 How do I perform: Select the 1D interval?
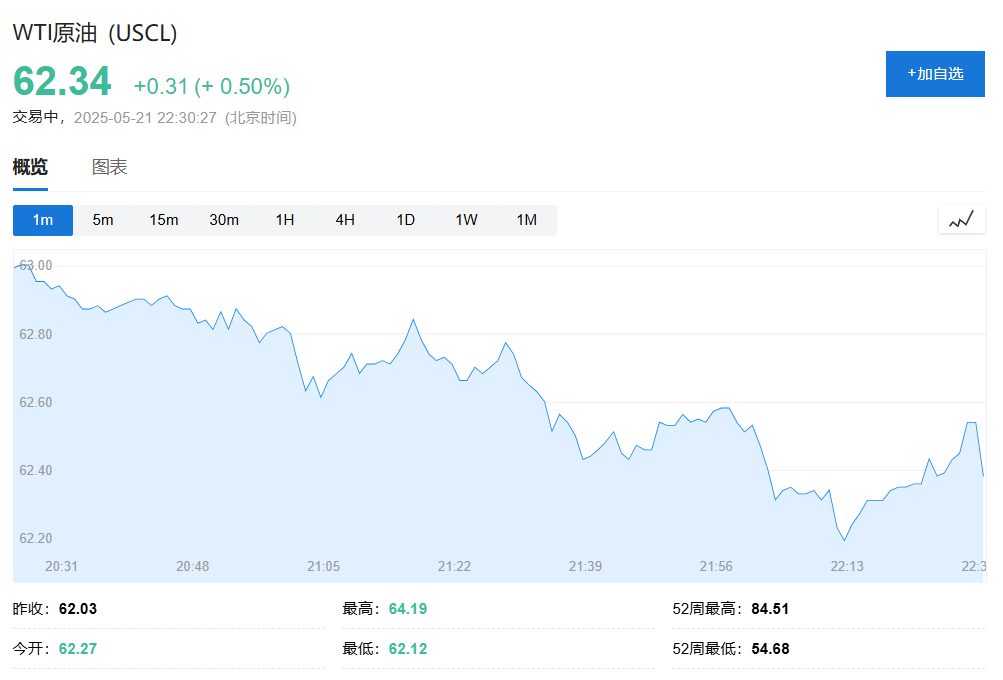(406, 220)
